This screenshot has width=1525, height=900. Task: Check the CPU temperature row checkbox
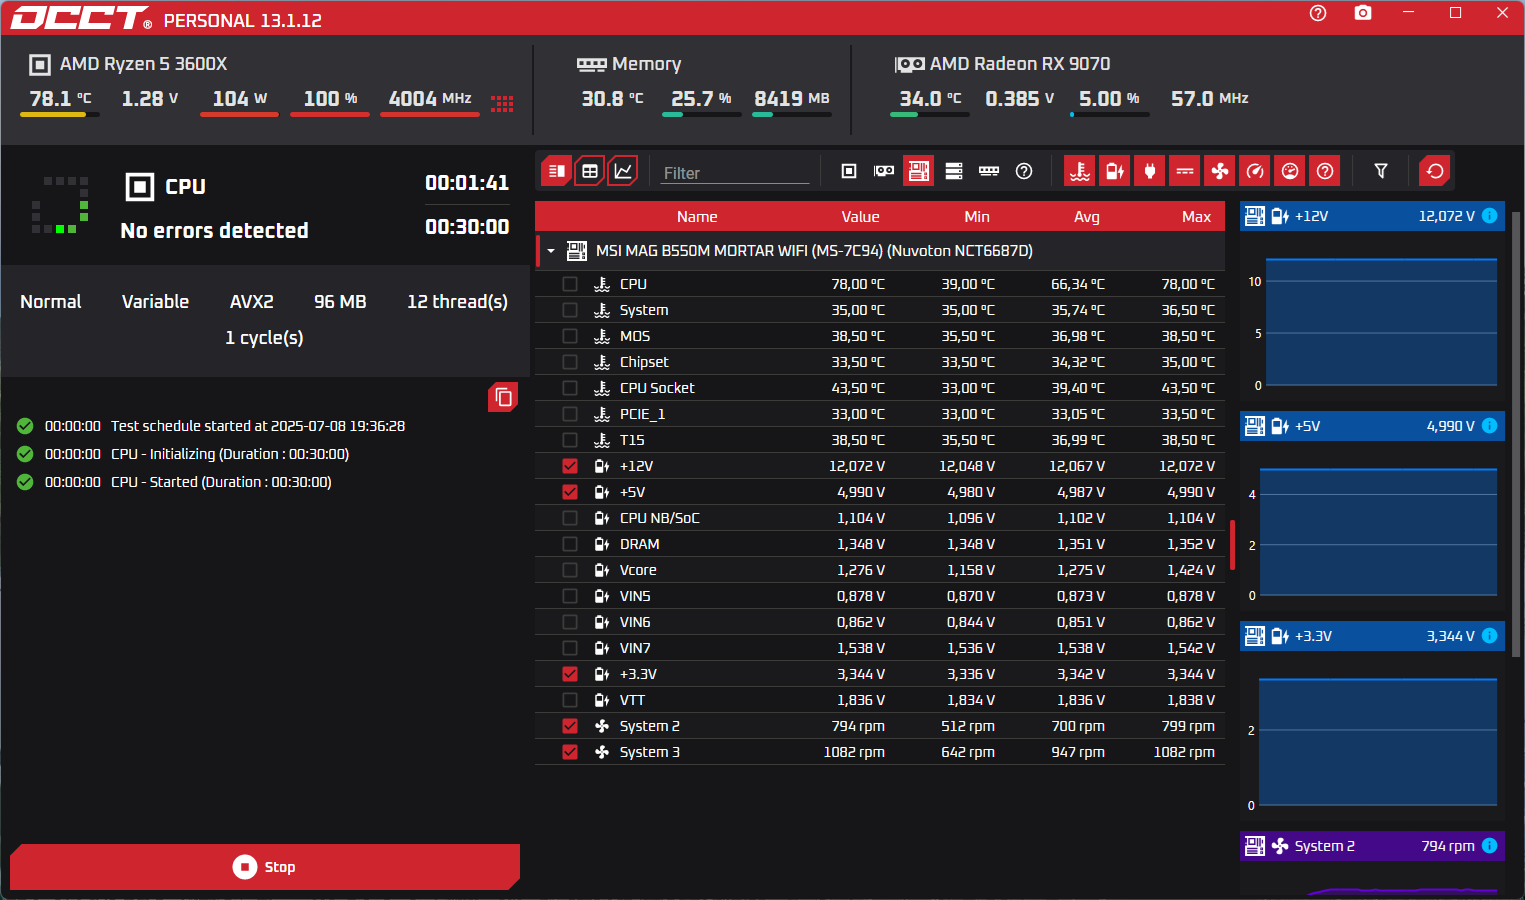(x=570, y=284)
